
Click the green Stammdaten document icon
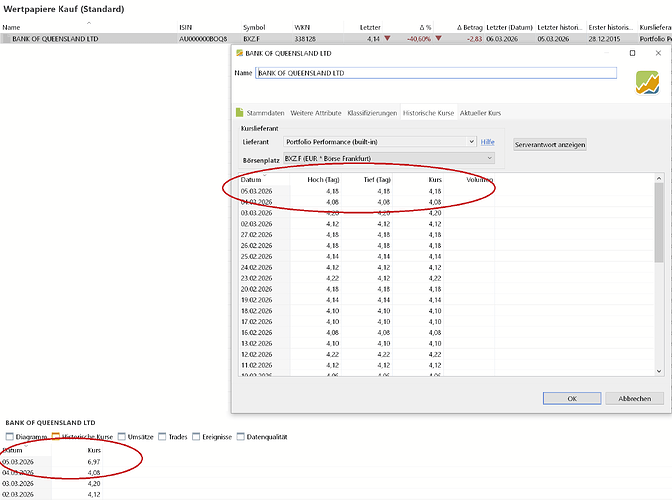point(240,112)
